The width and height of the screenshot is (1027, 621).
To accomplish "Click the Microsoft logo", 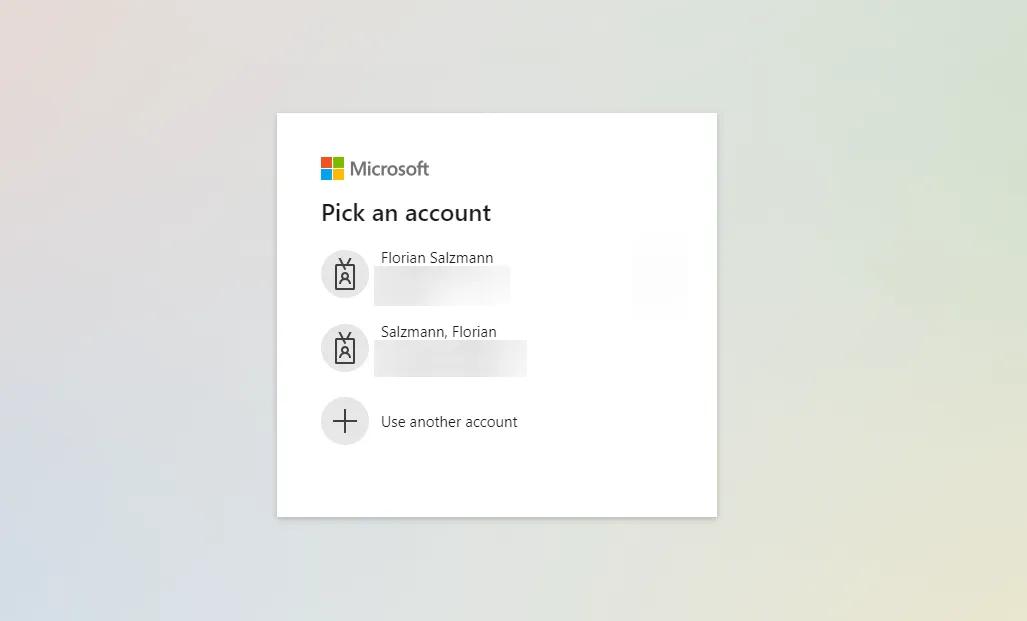I will point(375,168).
